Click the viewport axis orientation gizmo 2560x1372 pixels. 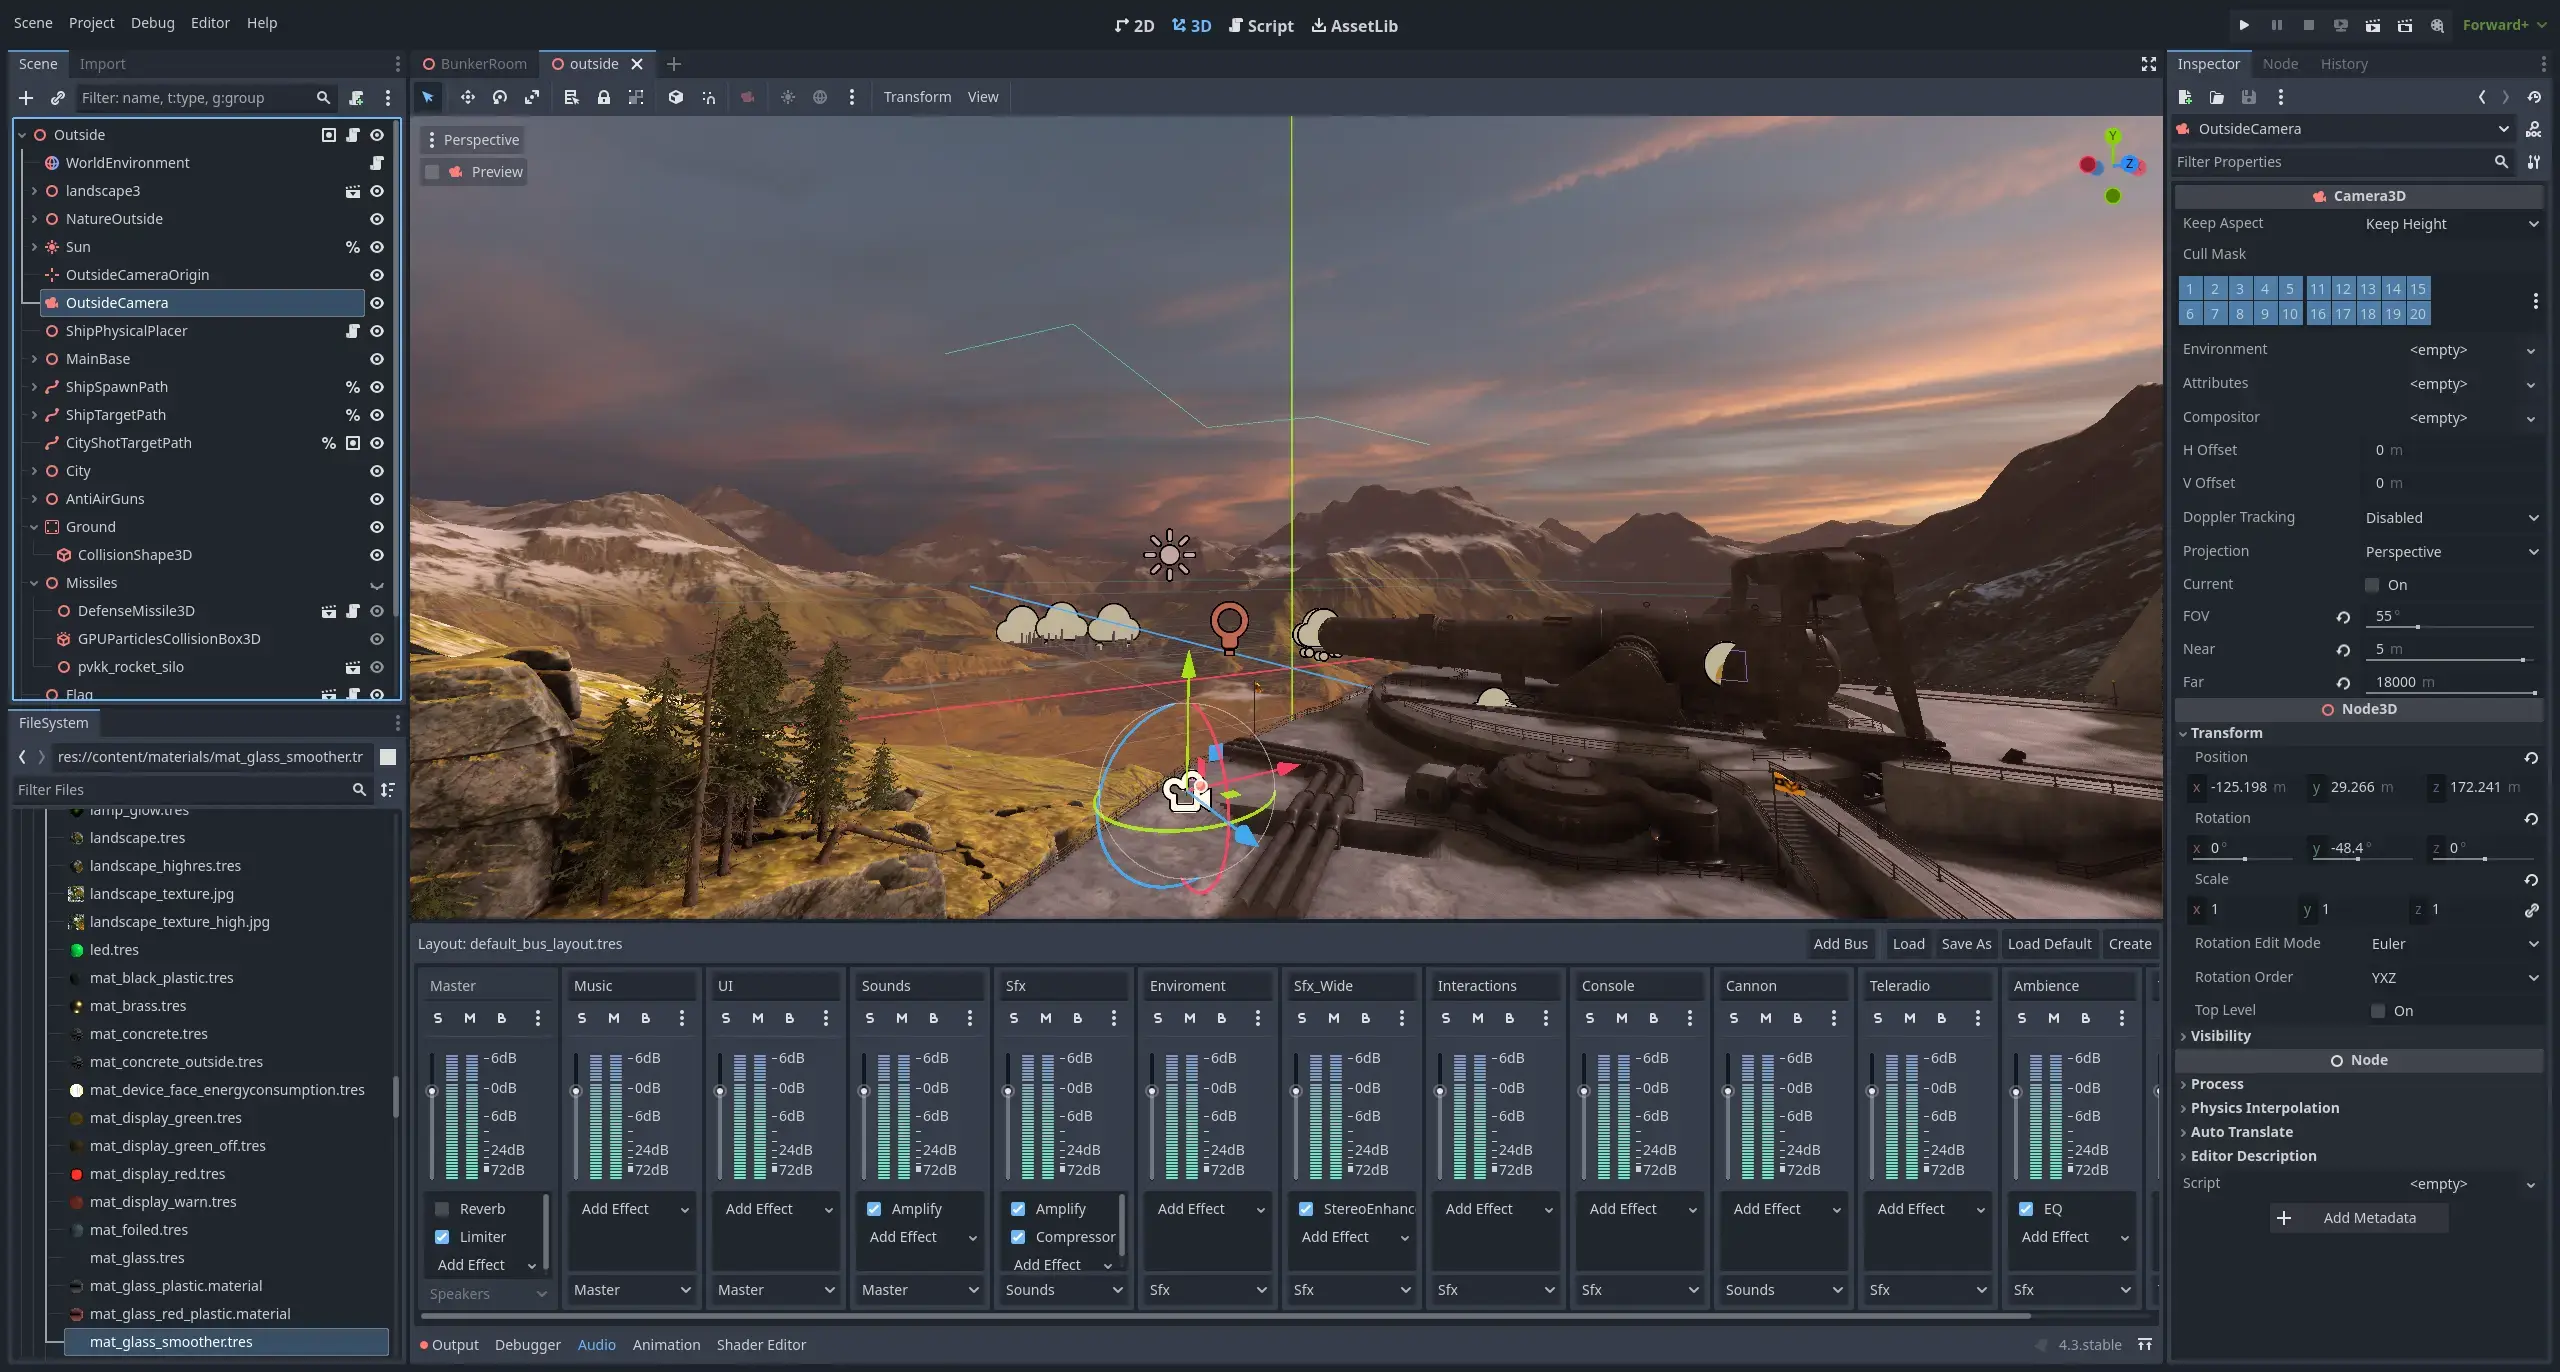pos(2112,166)
